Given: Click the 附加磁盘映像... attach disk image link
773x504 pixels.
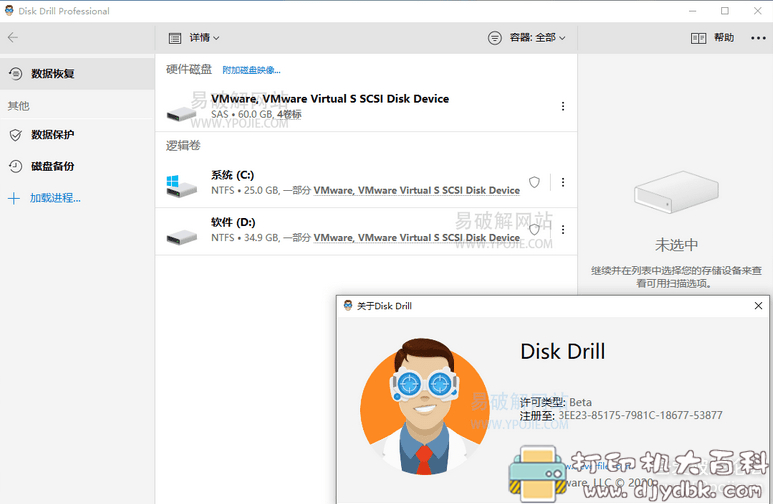Looking at the screenshot, I should pyautogui.click(x=251, y=70).
